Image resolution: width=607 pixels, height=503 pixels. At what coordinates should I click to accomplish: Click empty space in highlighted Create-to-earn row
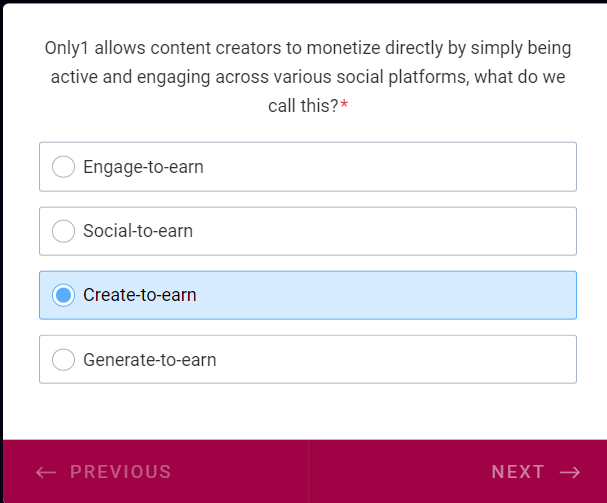400,295
